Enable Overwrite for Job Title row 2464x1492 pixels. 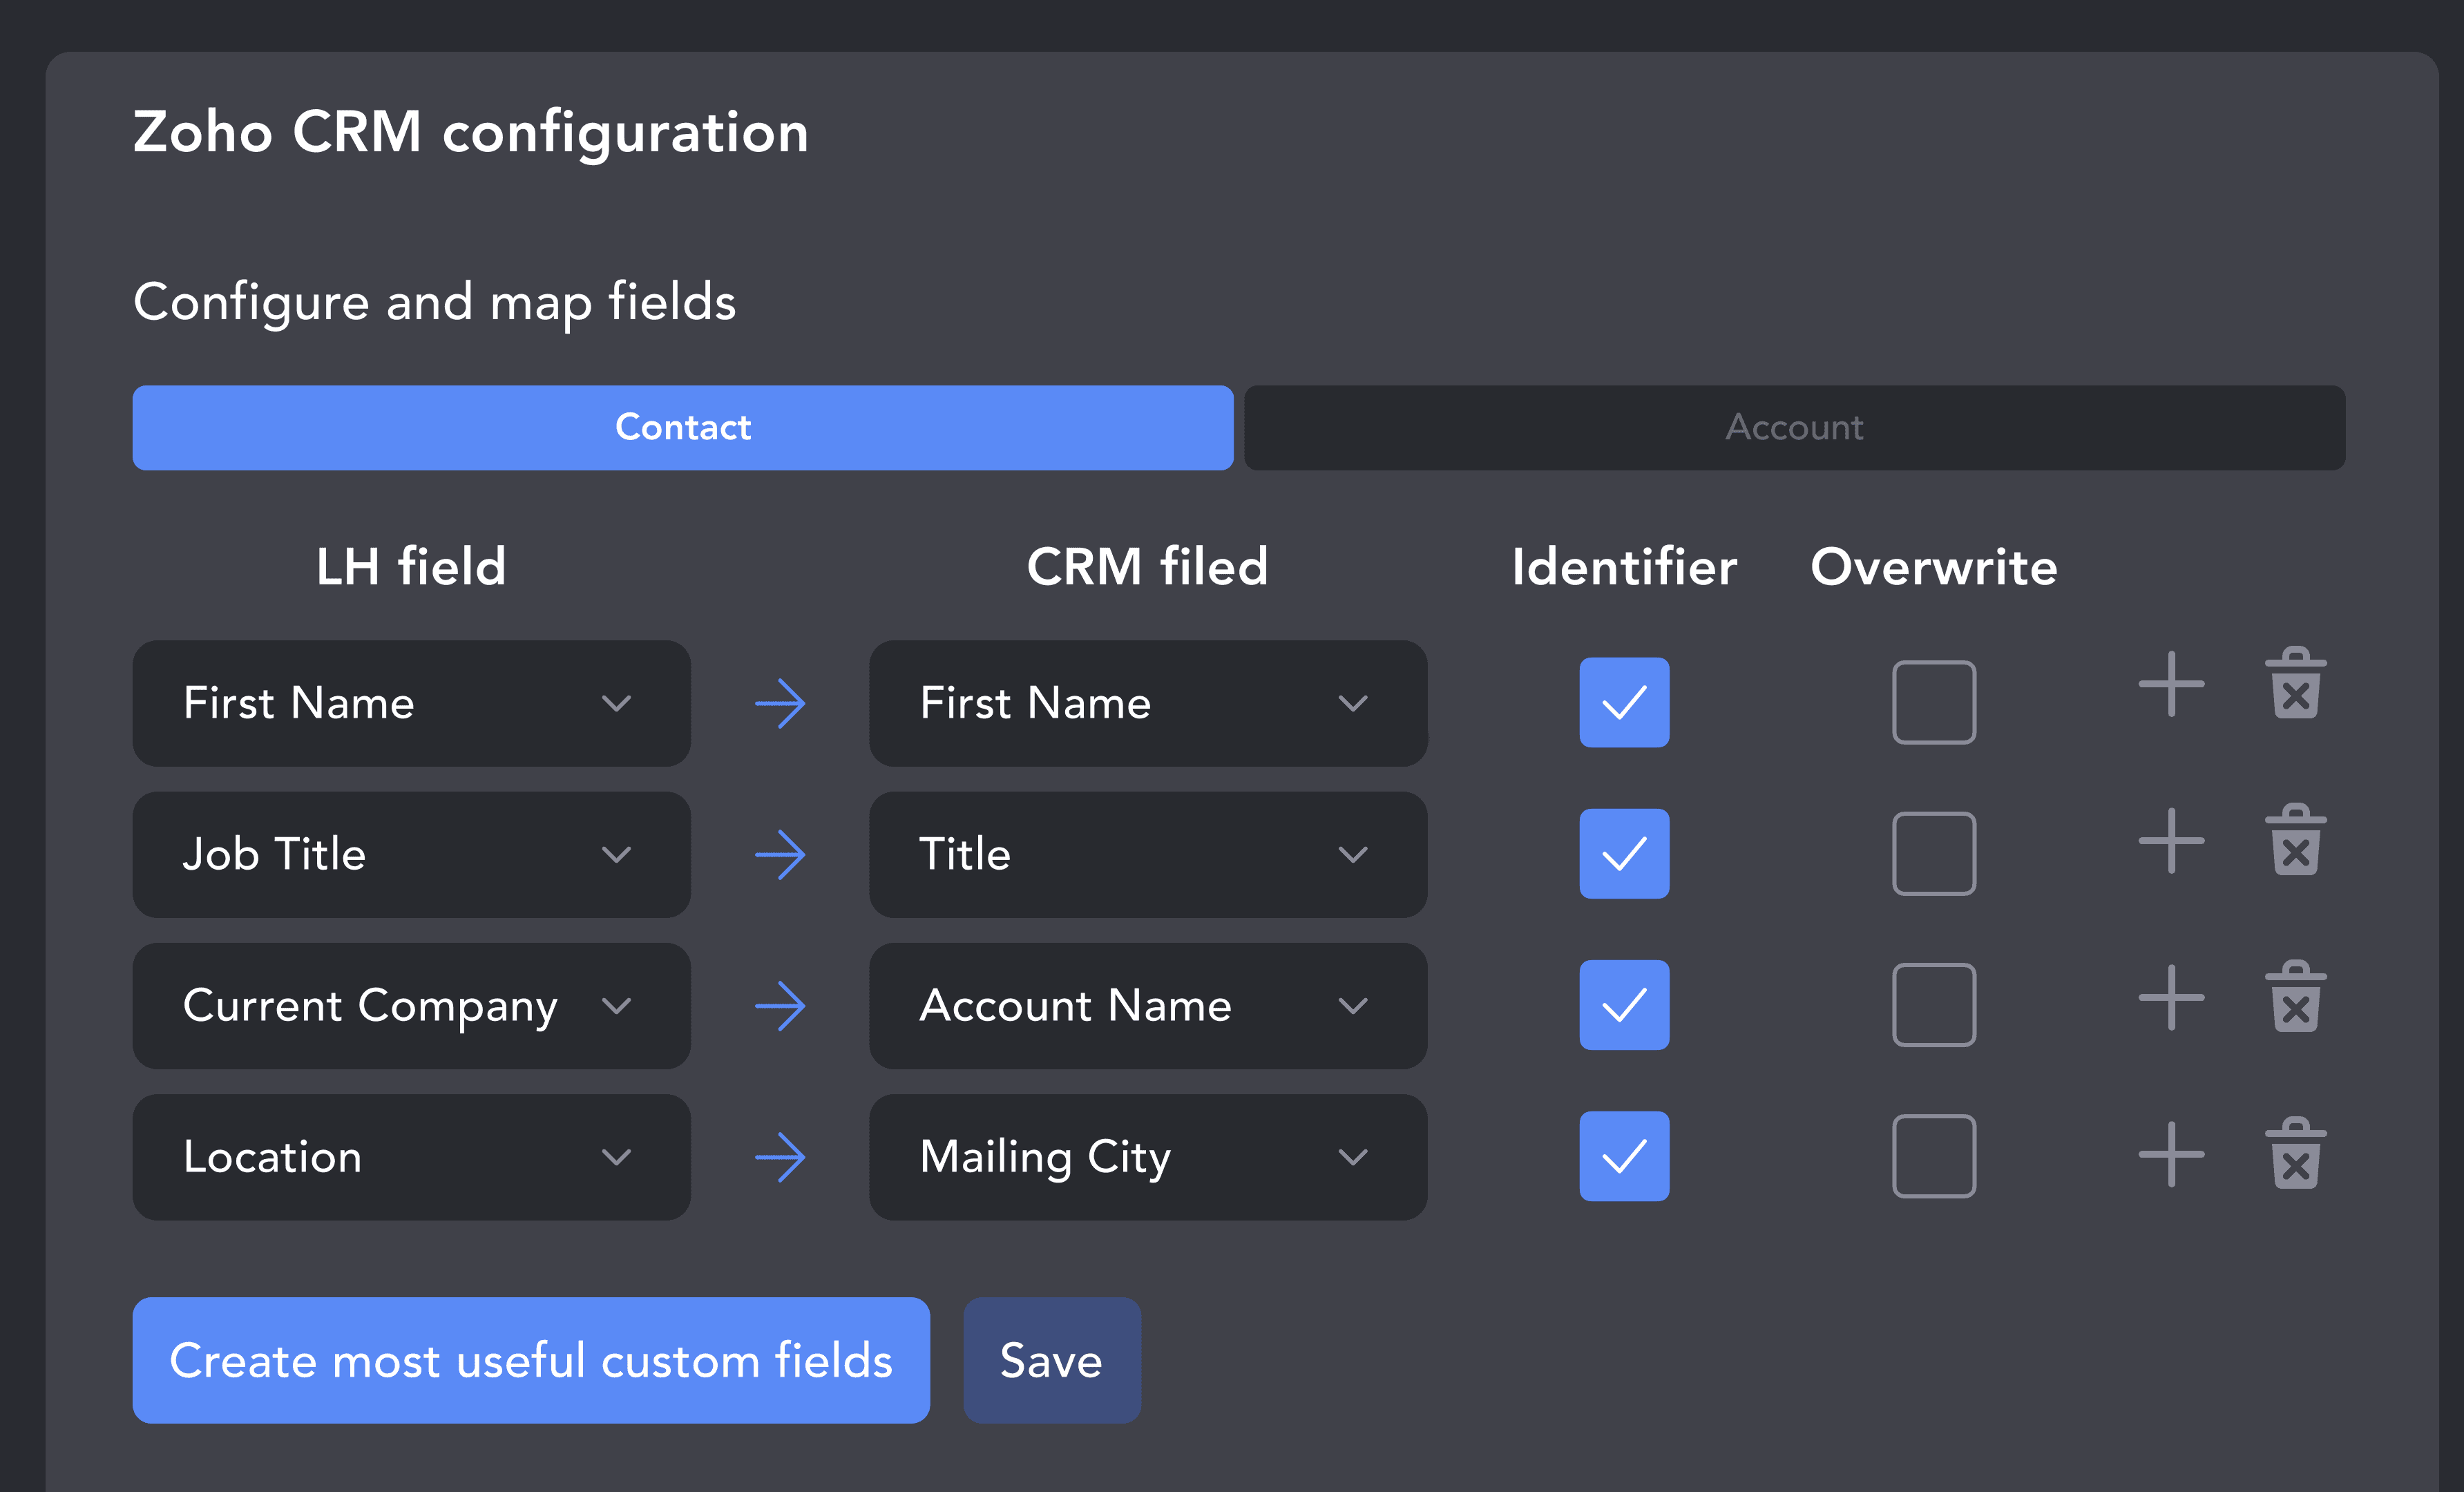[1934, 853]
